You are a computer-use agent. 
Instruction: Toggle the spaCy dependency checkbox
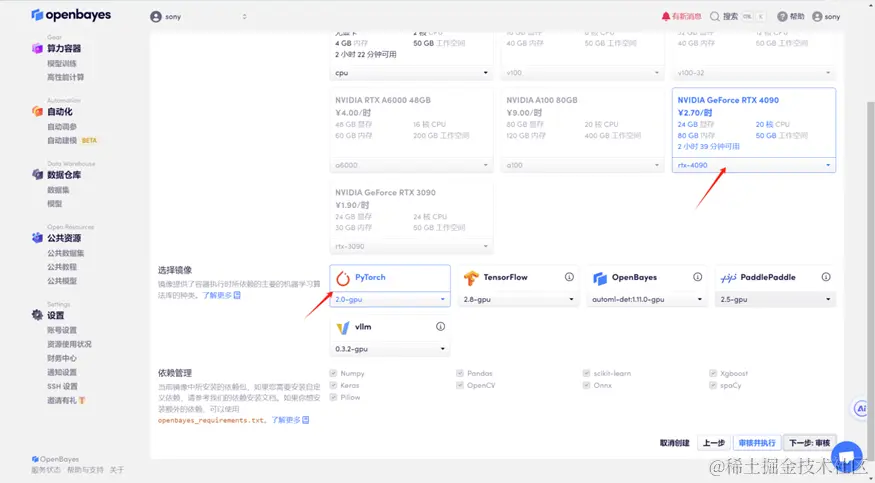(x=713, y=385)
